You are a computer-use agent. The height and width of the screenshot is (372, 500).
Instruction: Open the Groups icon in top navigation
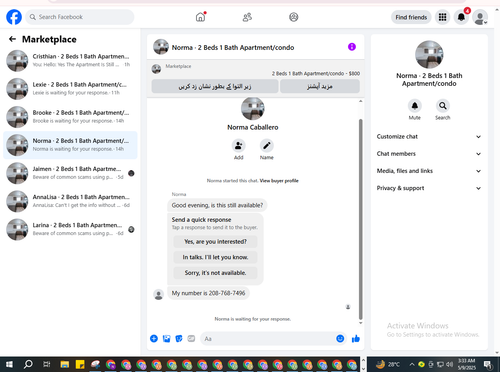(294, 17)
